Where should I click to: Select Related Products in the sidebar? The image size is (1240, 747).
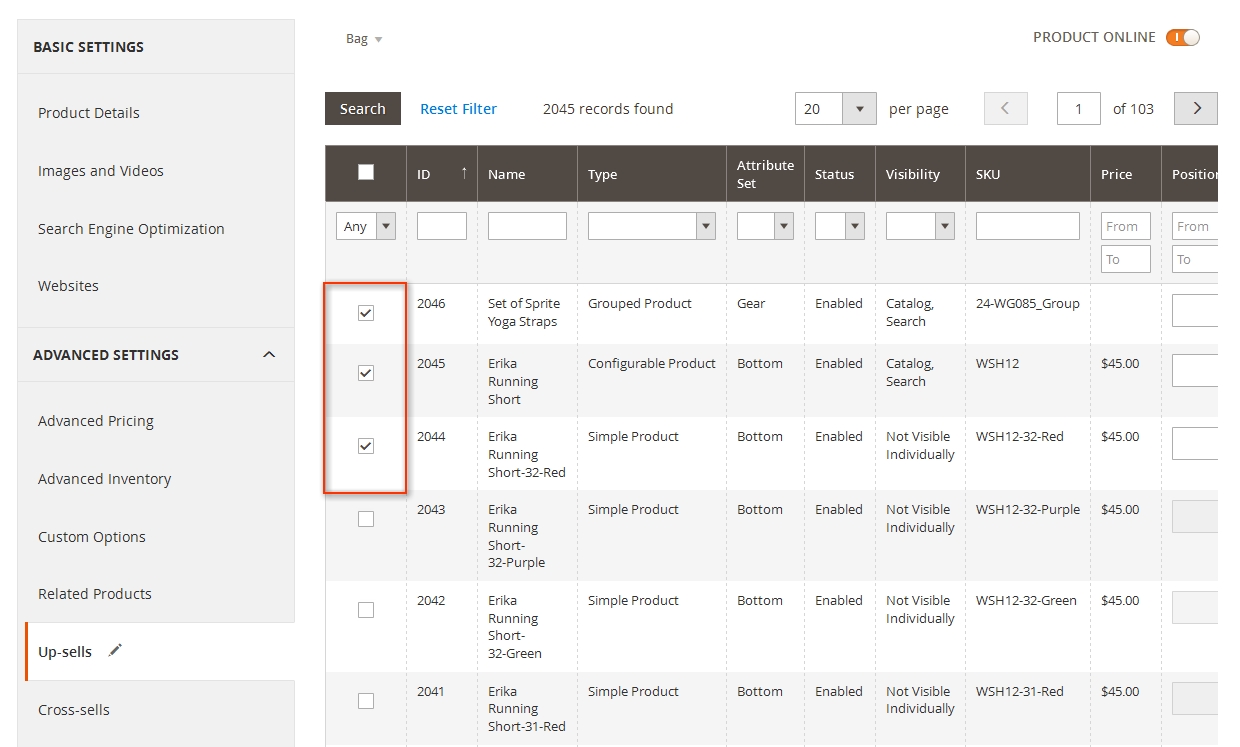point(94,593)
